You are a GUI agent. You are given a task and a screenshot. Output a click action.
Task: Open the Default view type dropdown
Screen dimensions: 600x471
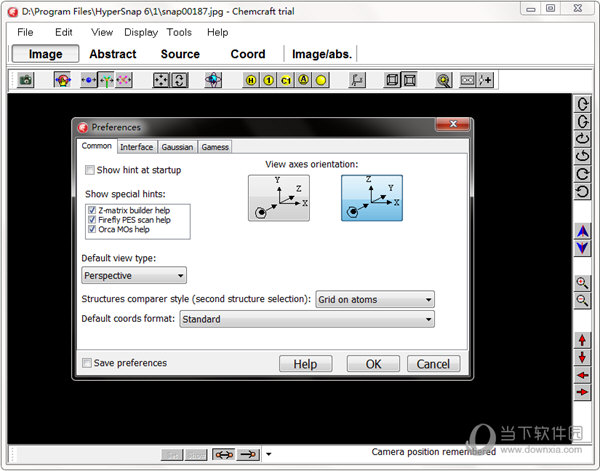(x=134, y=275)
